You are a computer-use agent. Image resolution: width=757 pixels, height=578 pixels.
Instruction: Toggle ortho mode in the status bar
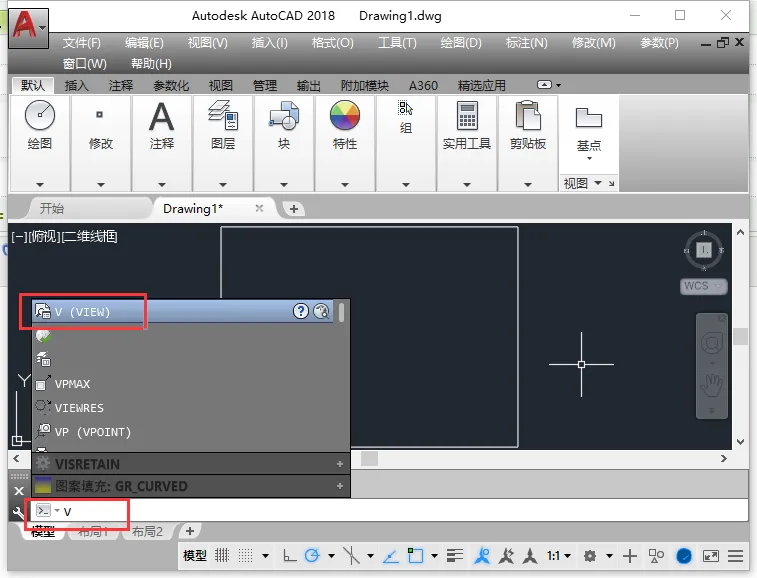289,556
